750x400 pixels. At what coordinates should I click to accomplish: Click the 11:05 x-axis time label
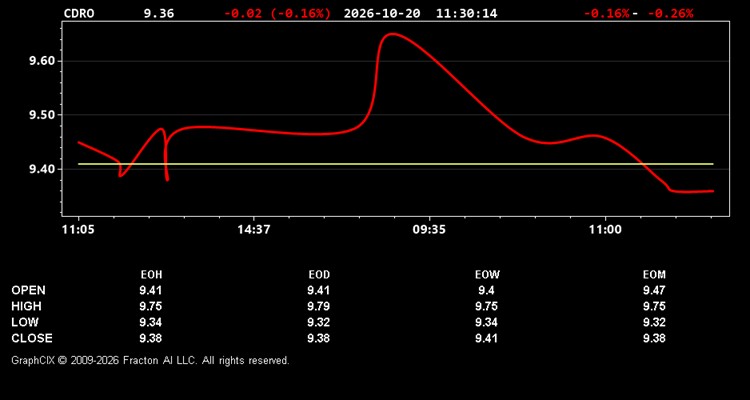(78, 230)
